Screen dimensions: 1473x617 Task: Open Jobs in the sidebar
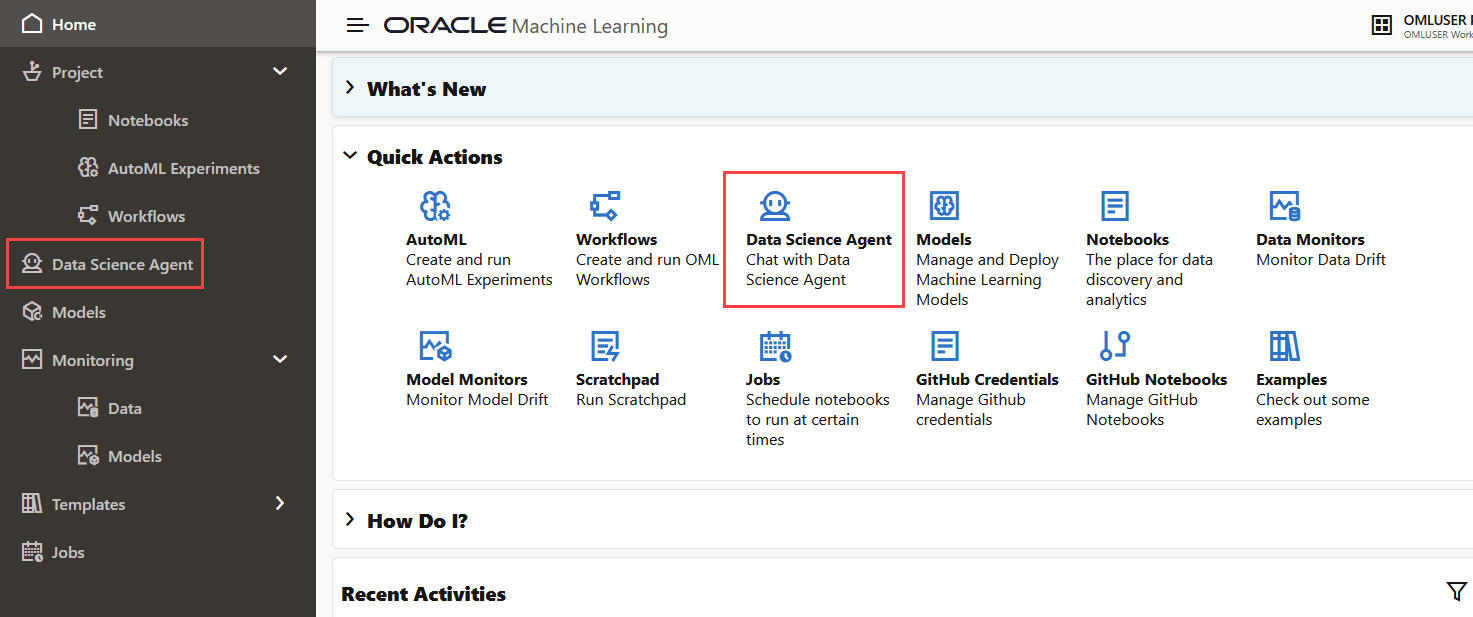click(x=68, y=552)
